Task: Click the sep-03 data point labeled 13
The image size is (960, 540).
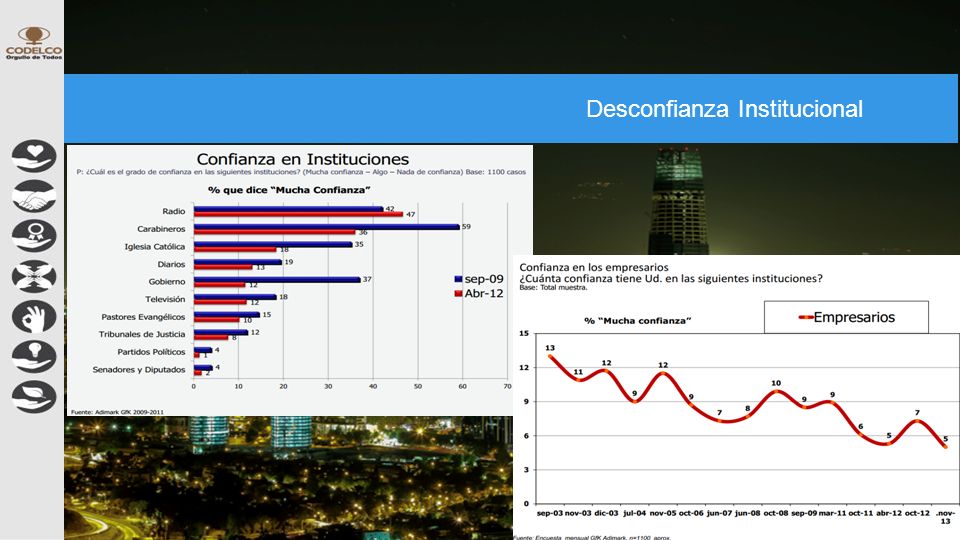Action: (x=550, y=356)
